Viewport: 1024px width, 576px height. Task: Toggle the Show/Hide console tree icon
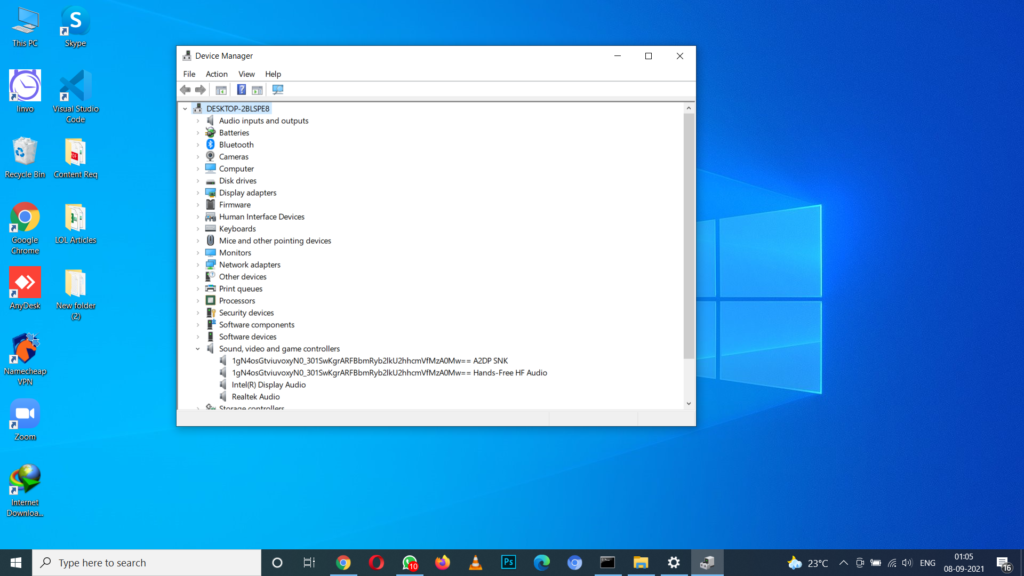(221, 89)
